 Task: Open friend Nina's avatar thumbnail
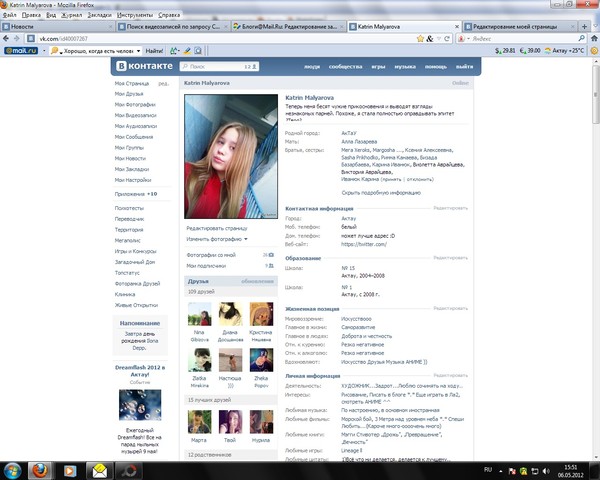[199, 314]
